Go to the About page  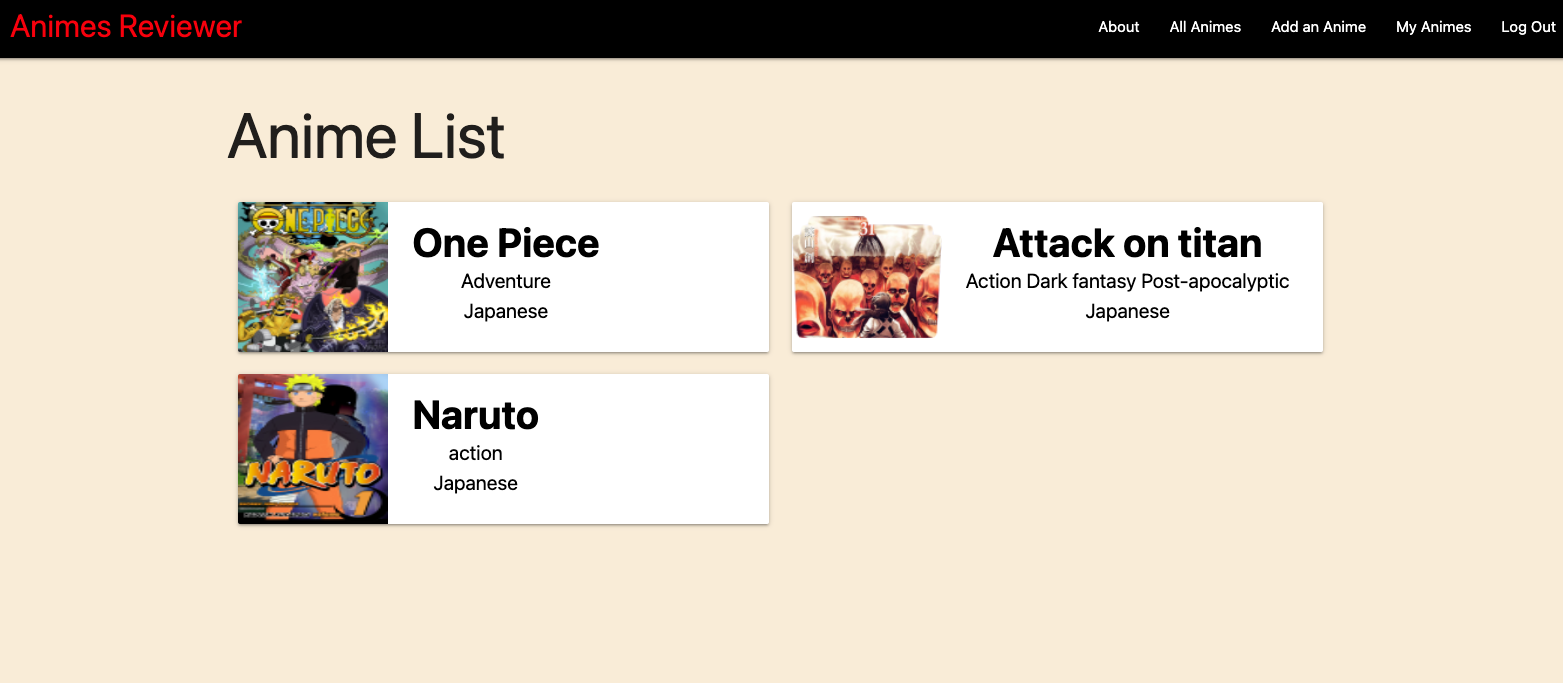click(x=1118, y=27)
